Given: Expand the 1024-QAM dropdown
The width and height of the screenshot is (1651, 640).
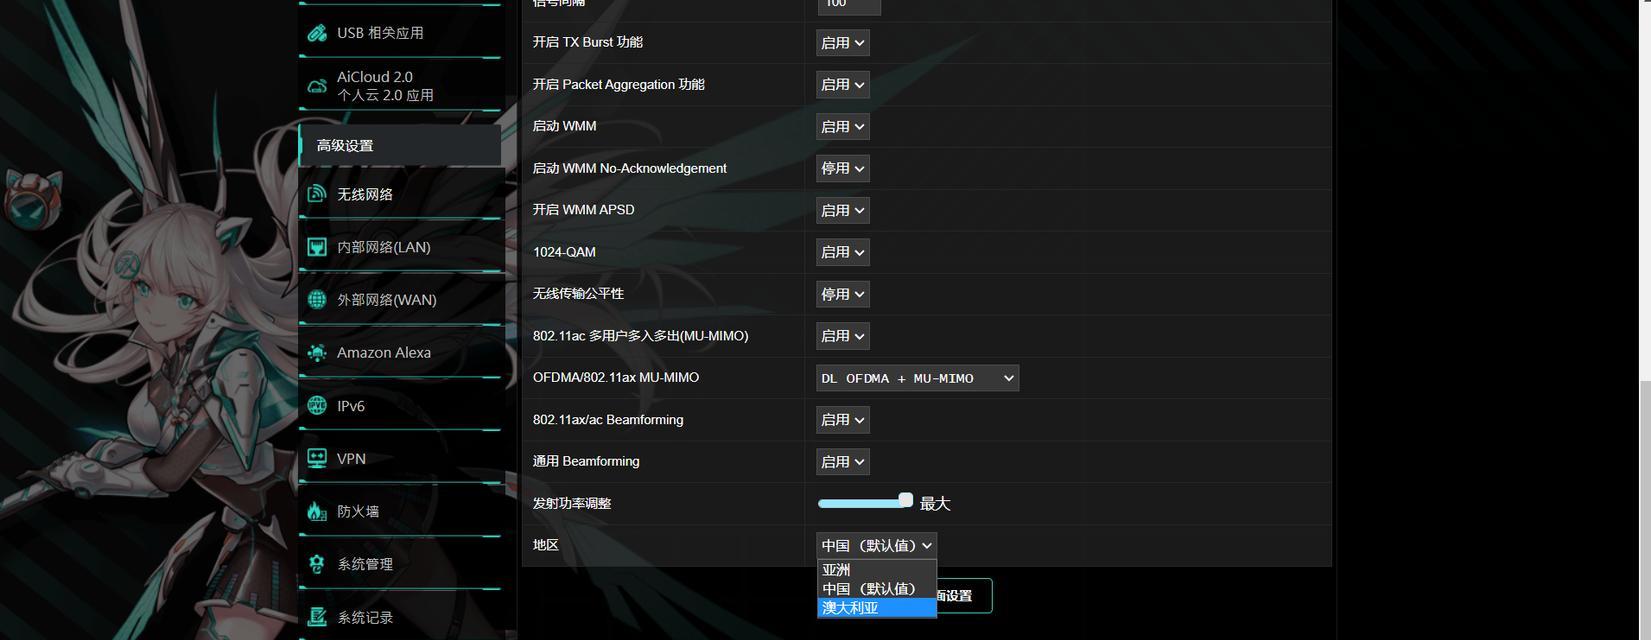Looking at the screenshot, I should click(843, 253).
